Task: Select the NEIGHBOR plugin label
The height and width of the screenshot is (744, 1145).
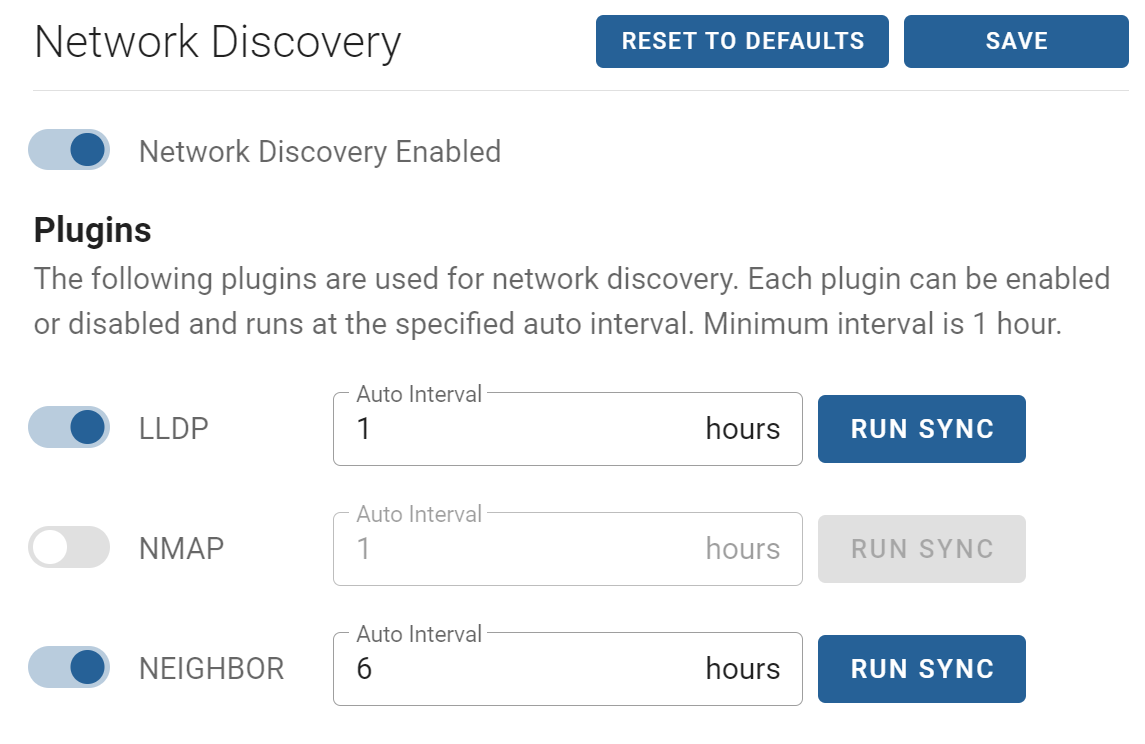Action: (x=211, y=669)
